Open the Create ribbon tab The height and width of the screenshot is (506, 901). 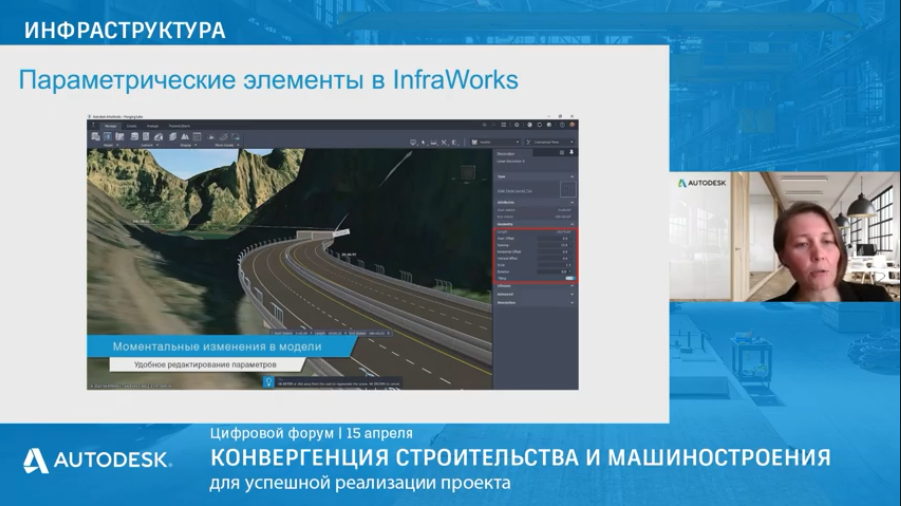[x=132, y=126]
